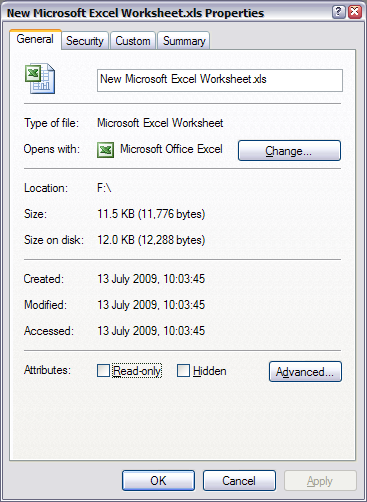Screen dimensions: 367x502
Task: Click the Change... button for Opens with
Action: pyautogui.click(x=289, y=151)
